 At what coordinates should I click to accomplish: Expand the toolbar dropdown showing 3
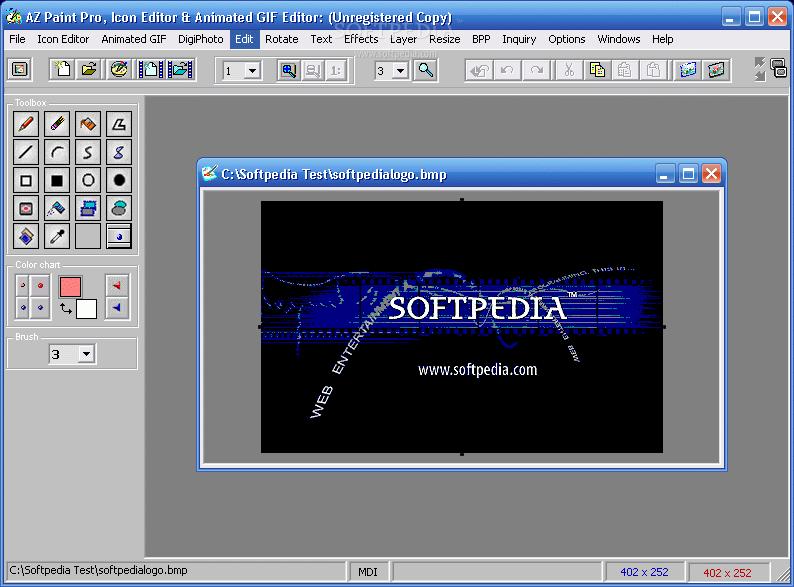tap(401, 70)
